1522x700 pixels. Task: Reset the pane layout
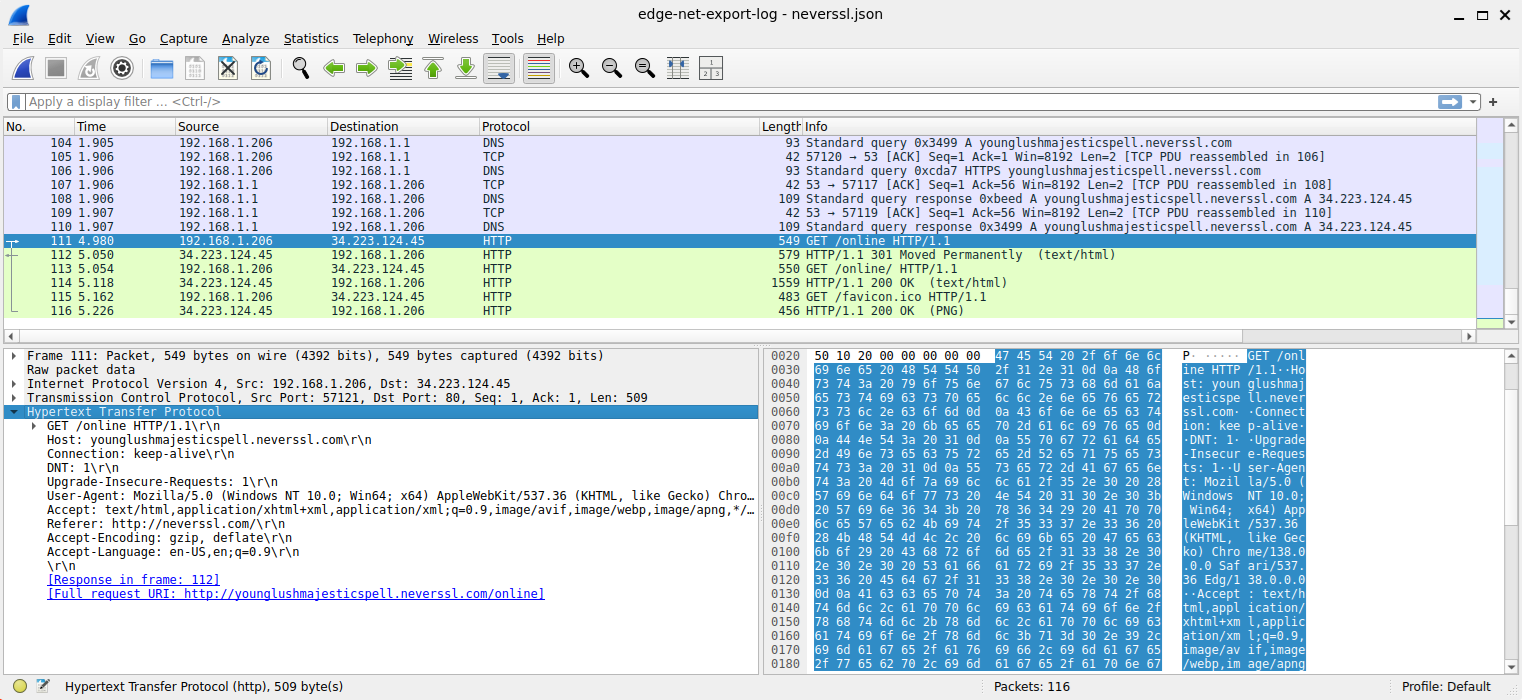click(710, 68)
